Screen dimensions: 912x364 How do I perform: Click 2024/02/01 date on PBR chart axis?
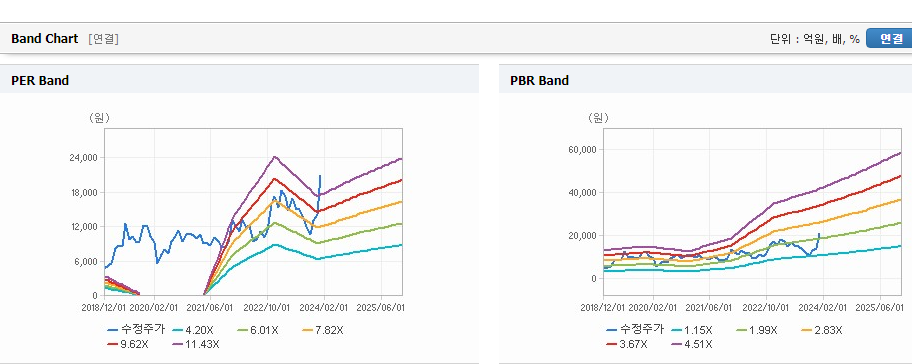tap(823, 307)
